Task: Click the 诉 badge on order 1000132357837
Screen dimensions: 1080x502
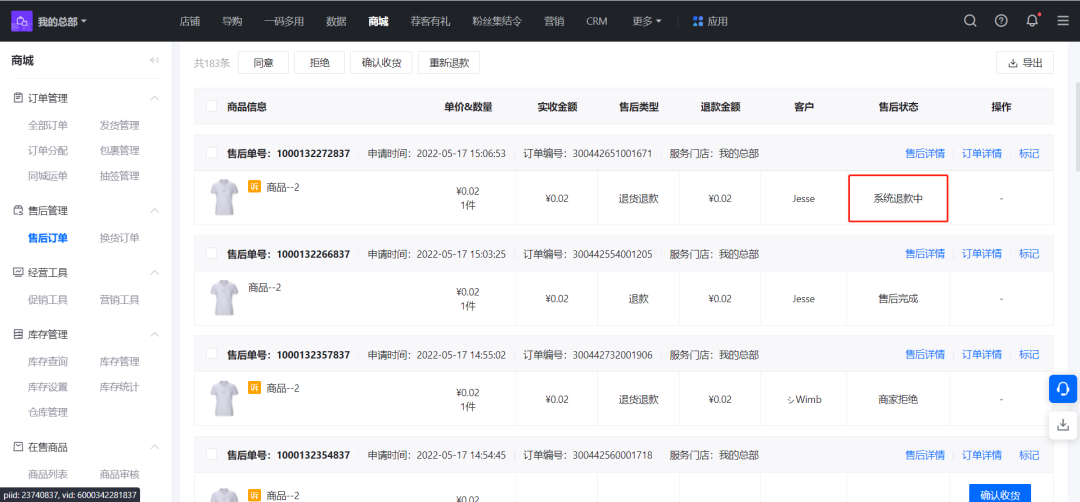Action: pyautogui.click(x=254, y=388)
